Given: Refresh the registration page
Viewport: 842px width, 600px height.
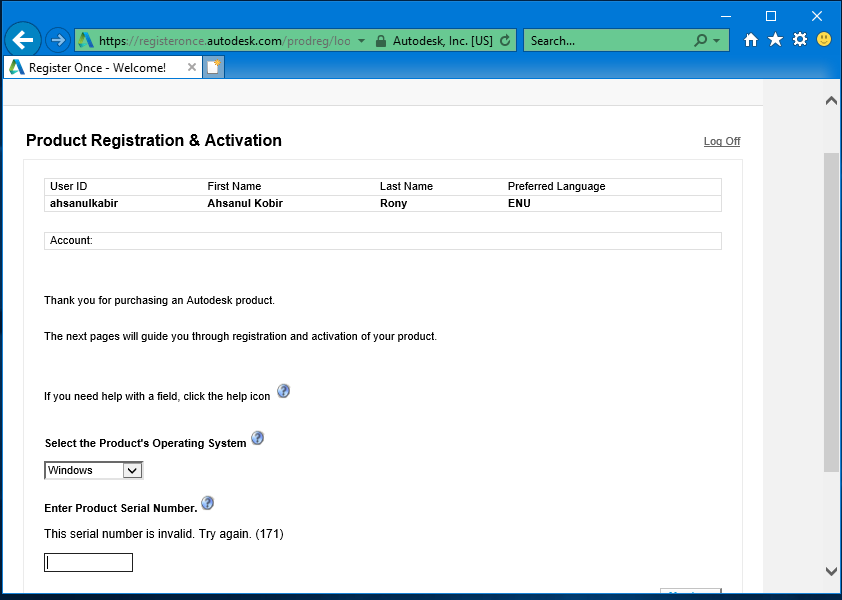Looking at the screenshot, I should (504, 40).
